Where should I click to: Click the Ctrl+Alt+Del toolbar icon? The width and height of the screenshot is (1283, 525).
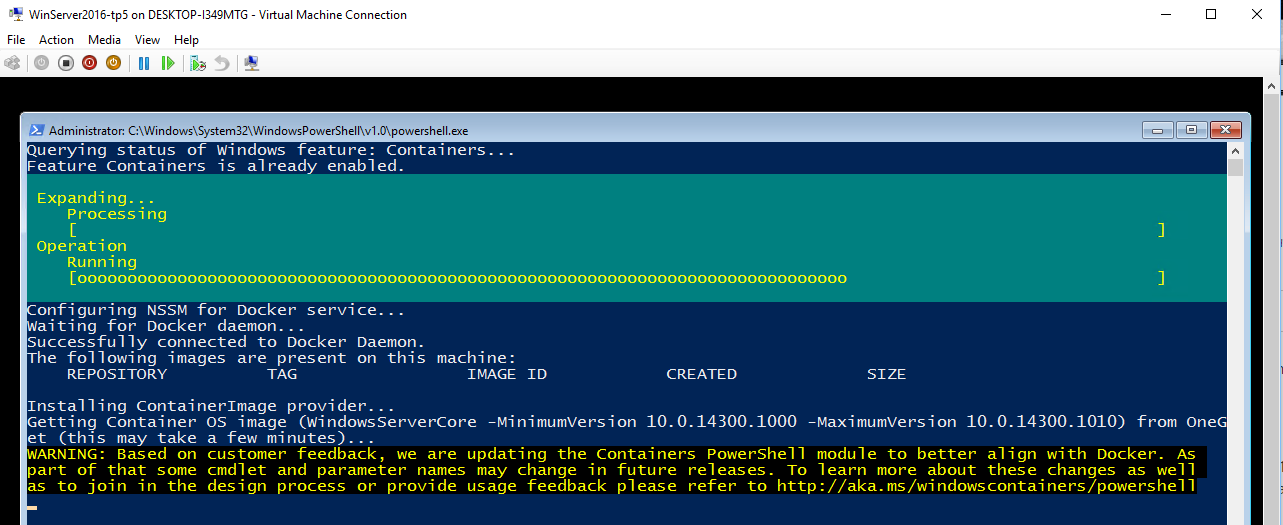click(13, 63)
